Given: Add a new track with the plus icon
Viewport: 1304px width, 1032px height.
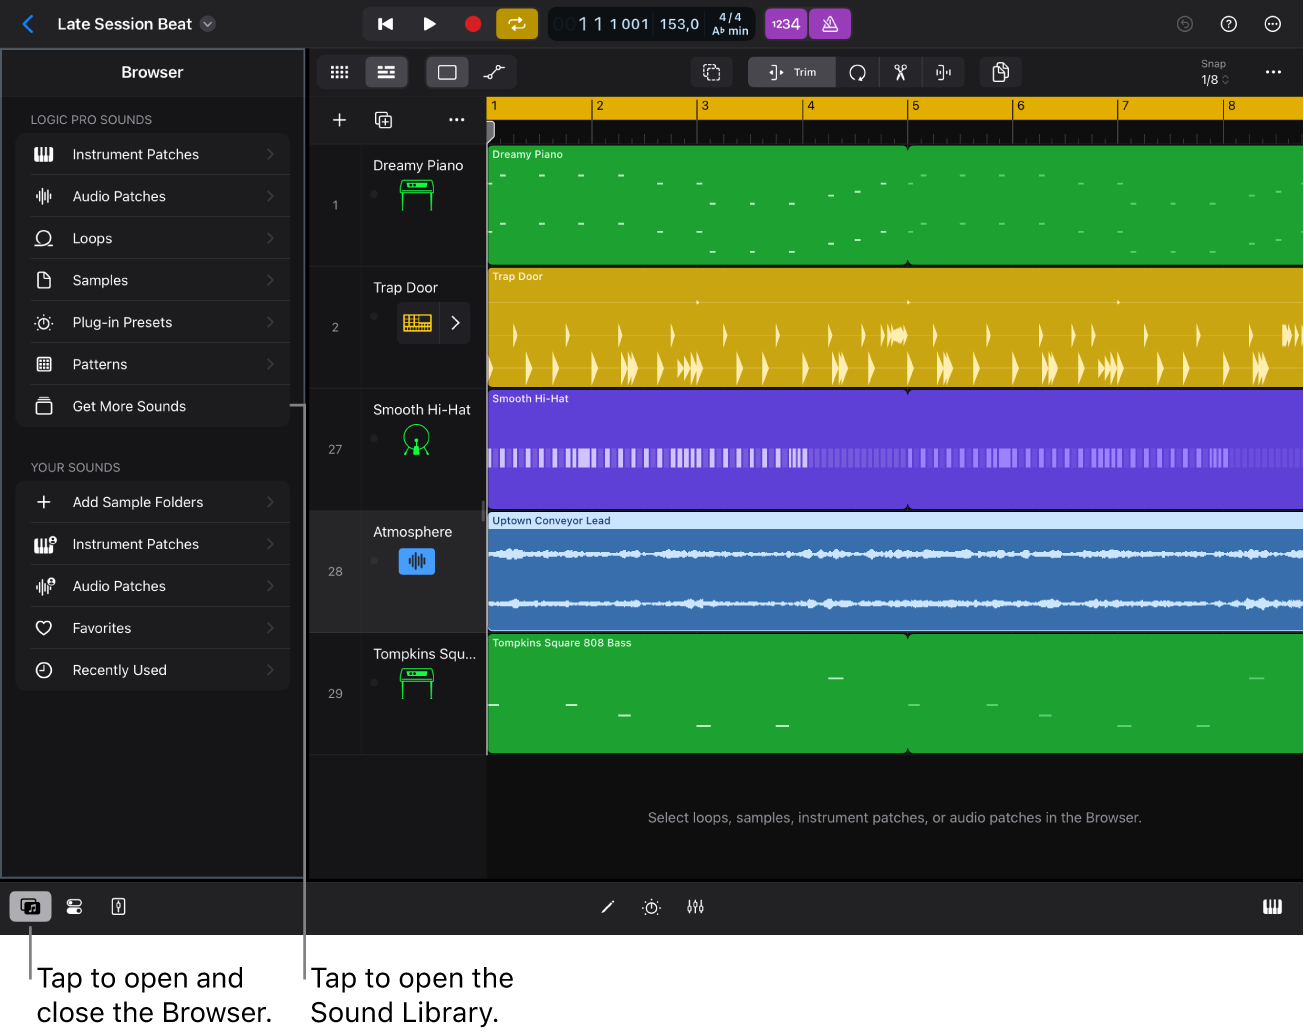Looking at the screenshot, I should point(339,119).
